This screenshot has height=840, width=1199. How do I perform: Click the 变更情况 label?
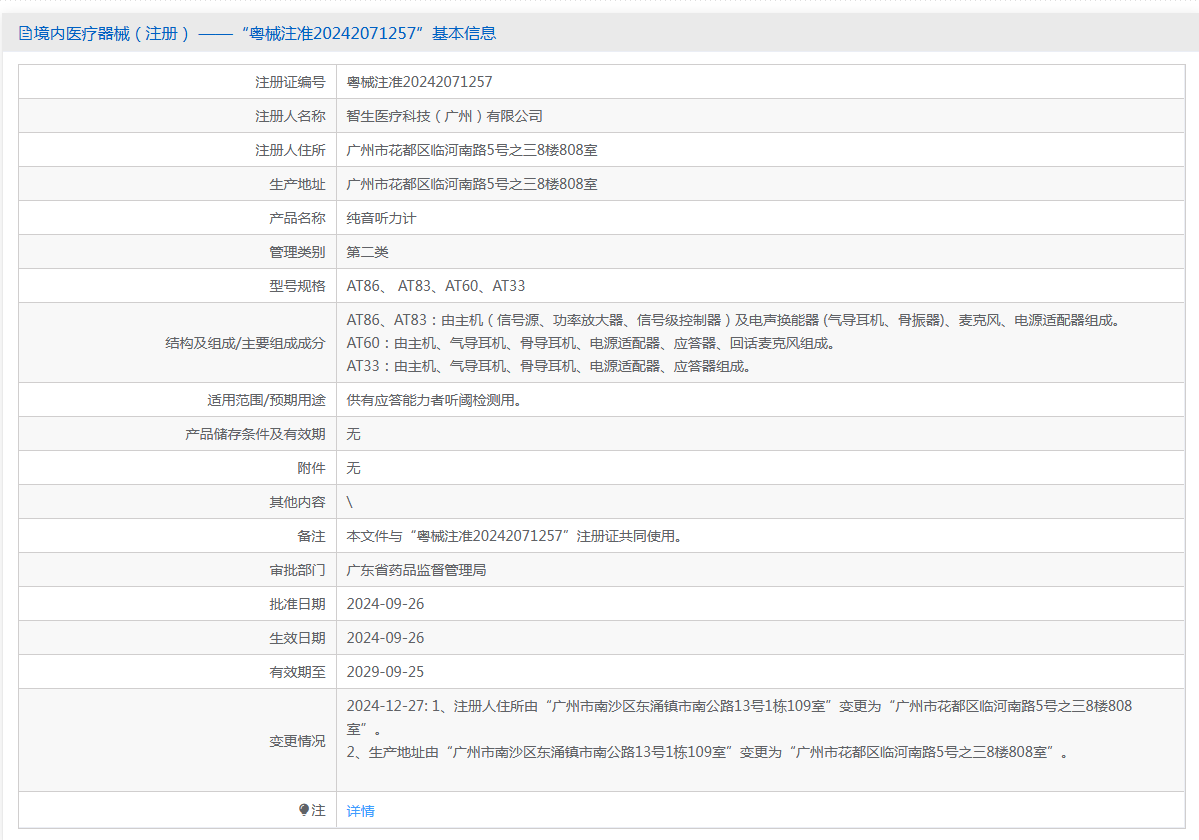(297, 741)
